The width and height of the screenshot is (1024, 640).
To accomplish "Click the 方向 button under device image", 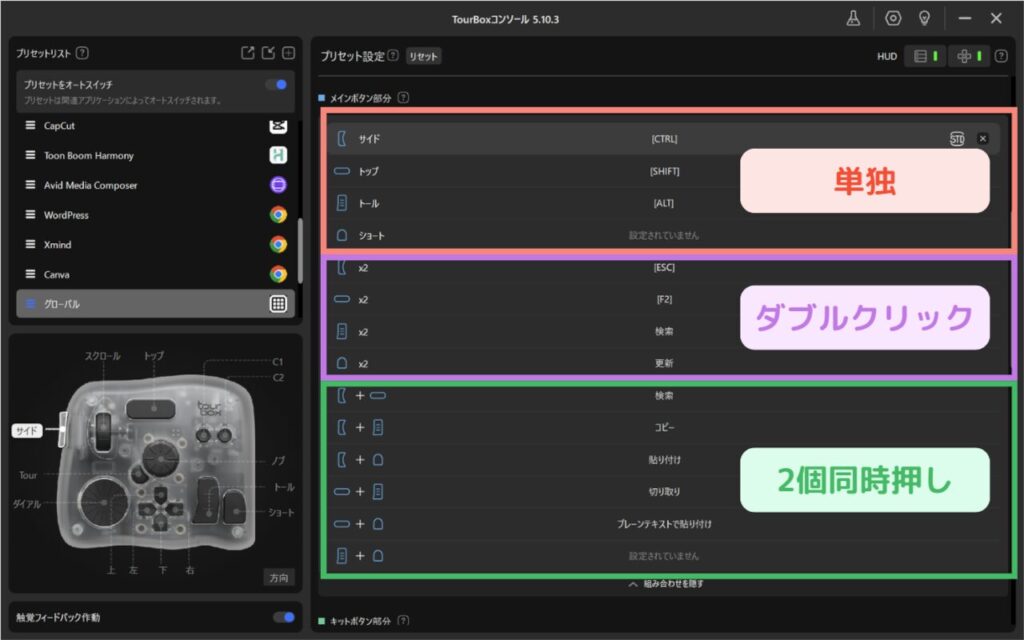I will [x=279, y=577].
